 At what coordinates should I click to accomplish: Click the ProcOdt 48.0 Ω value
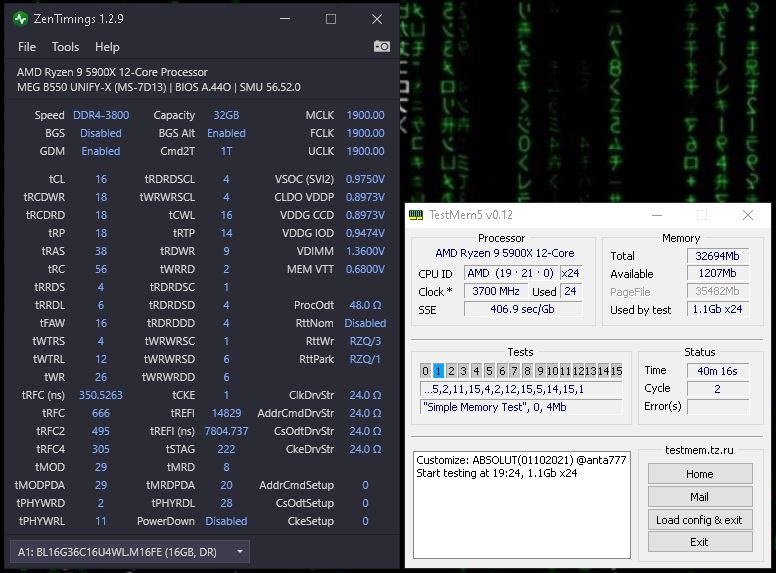coord(365,305)
